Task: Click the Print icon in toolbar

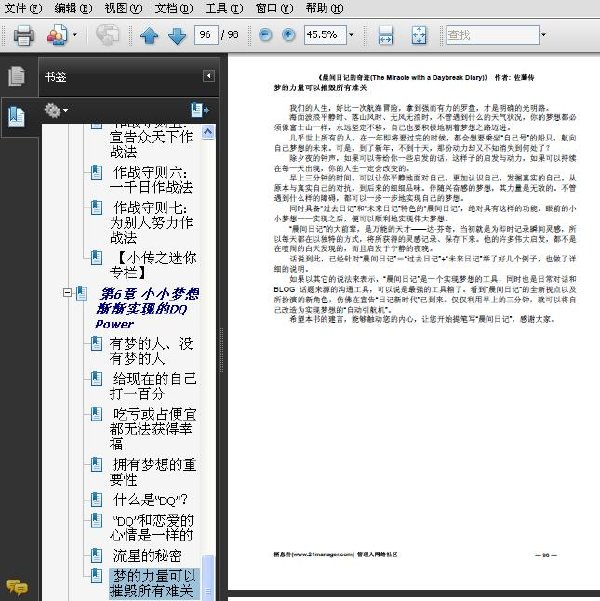Action: tap(24, 35)
